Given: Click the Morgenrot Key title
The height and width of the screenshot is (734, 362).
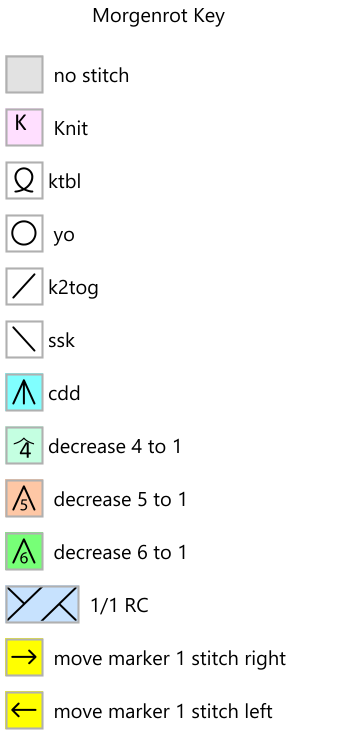Looking at the screenshot, I should coord(158,16).
